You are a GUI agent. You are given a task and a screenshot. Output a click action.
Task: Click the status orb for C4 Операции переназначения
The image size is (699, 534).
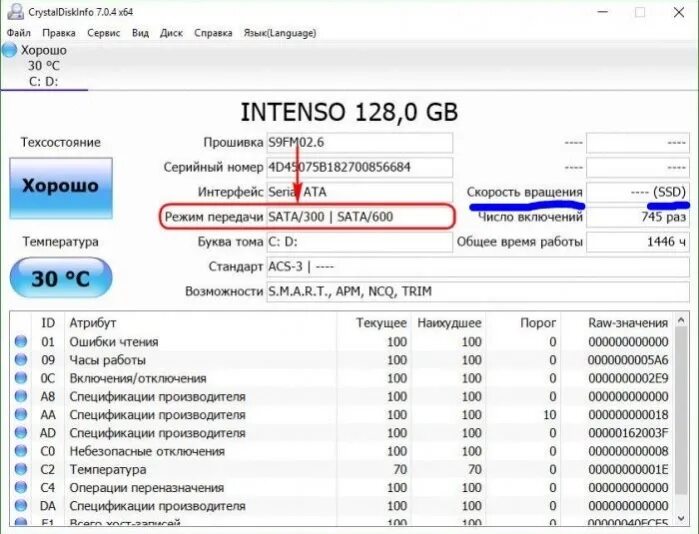[x=21, y=487]
